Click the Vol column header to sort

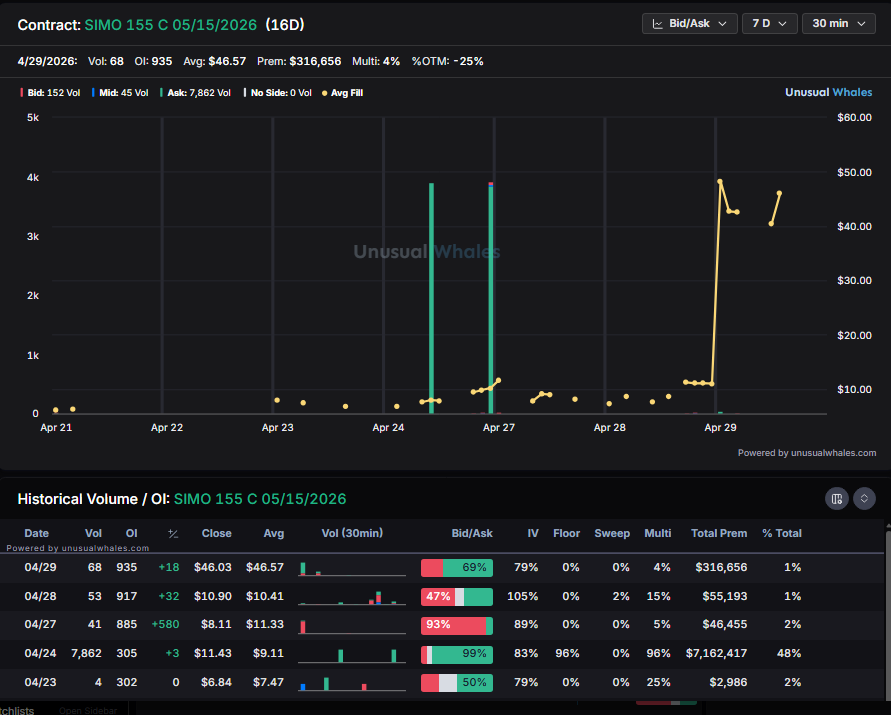tap(93, 533)
